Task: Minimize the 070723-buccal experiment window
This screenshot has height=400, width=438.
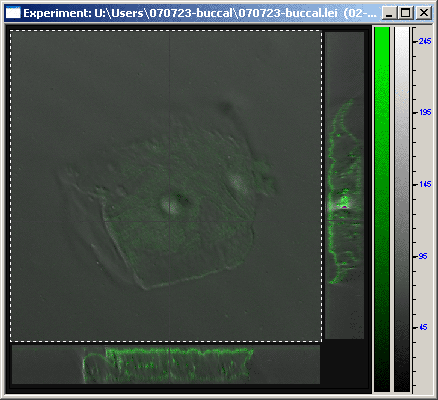Action: [x=389, y=13]
